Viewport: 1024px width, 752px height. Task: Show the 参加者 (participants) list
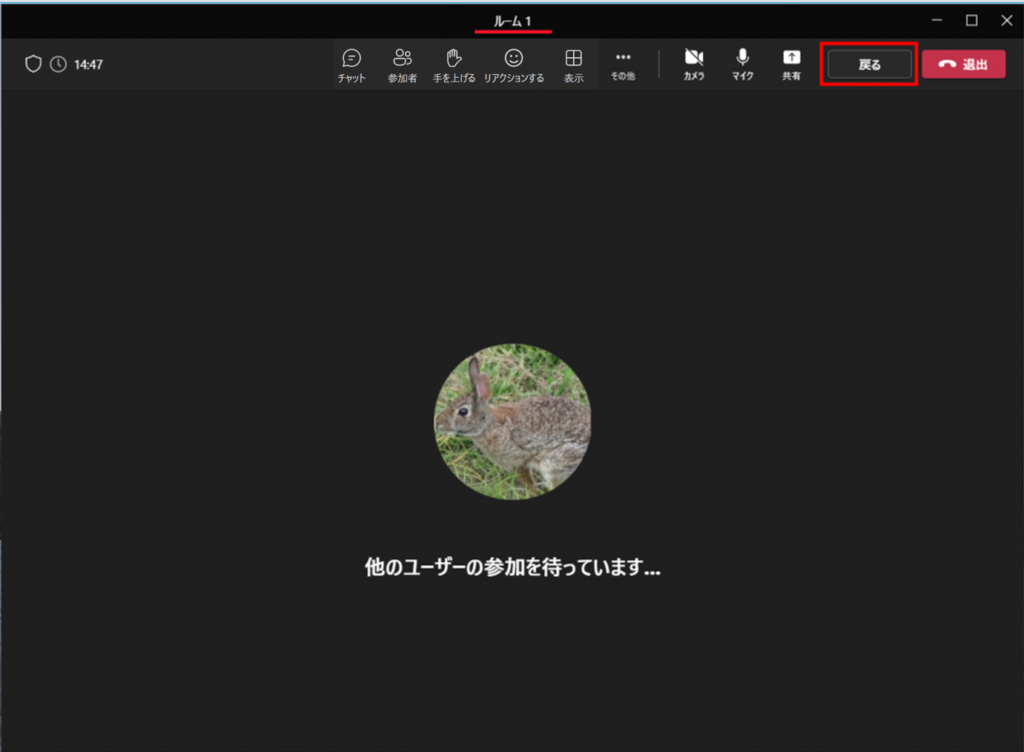(x=402, y=65)
